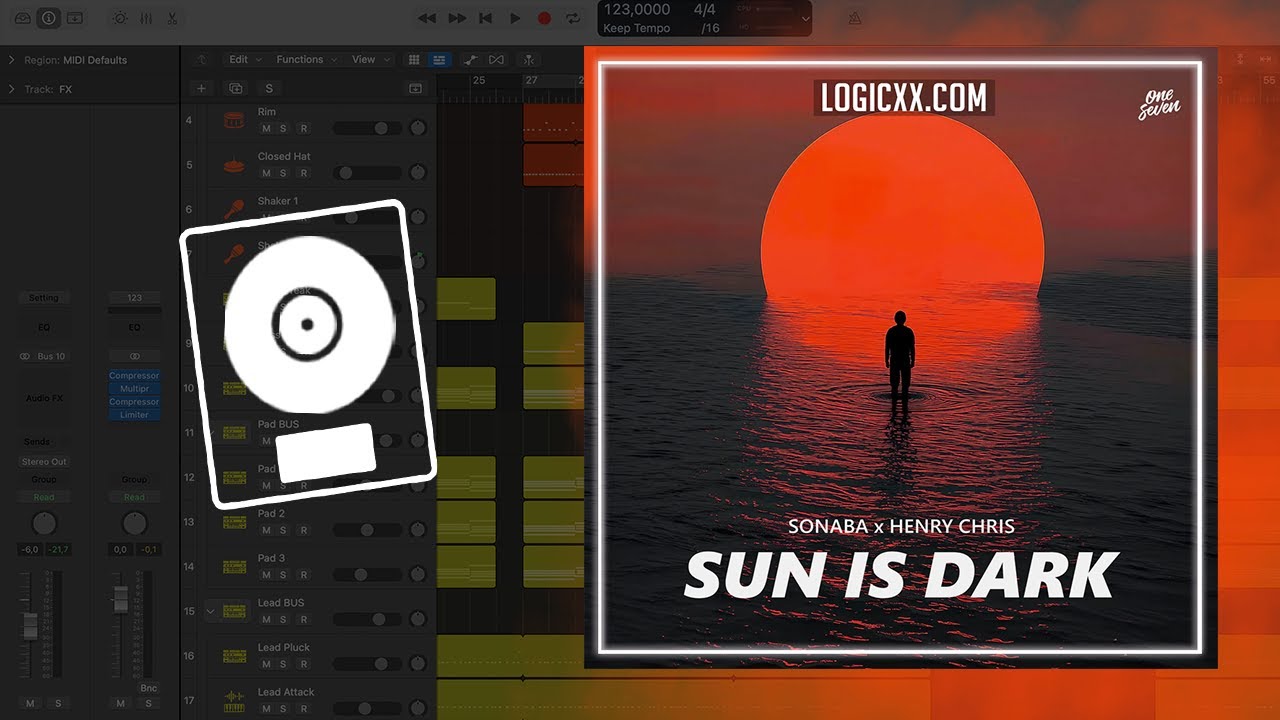This screenshot has width=1280, height=720.
Task: Click the Toolbar display icon
Action: tap(74, 18)
